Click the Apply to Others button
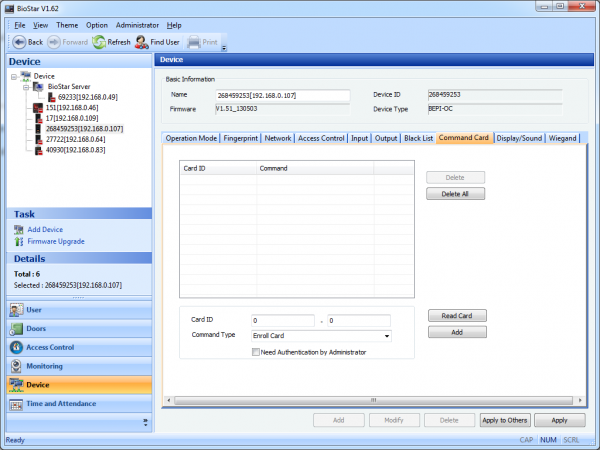Screen dimensions: 600x450 505,421
